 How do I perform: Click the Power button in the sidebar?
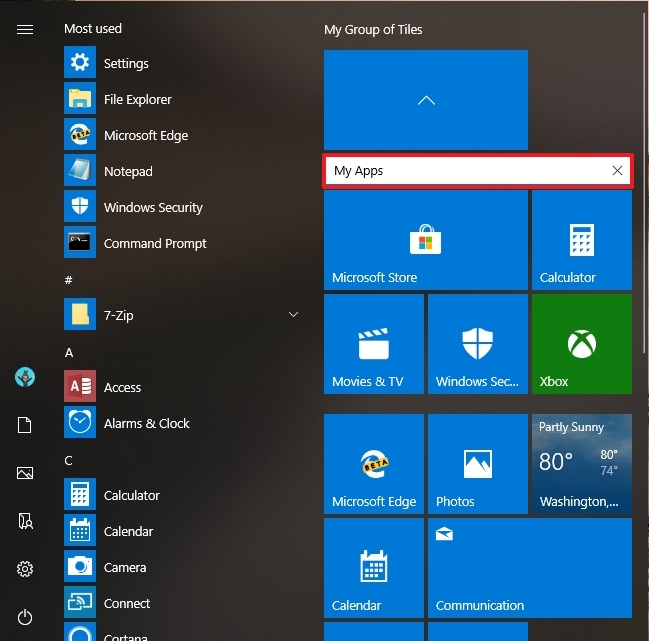point(25,617)
